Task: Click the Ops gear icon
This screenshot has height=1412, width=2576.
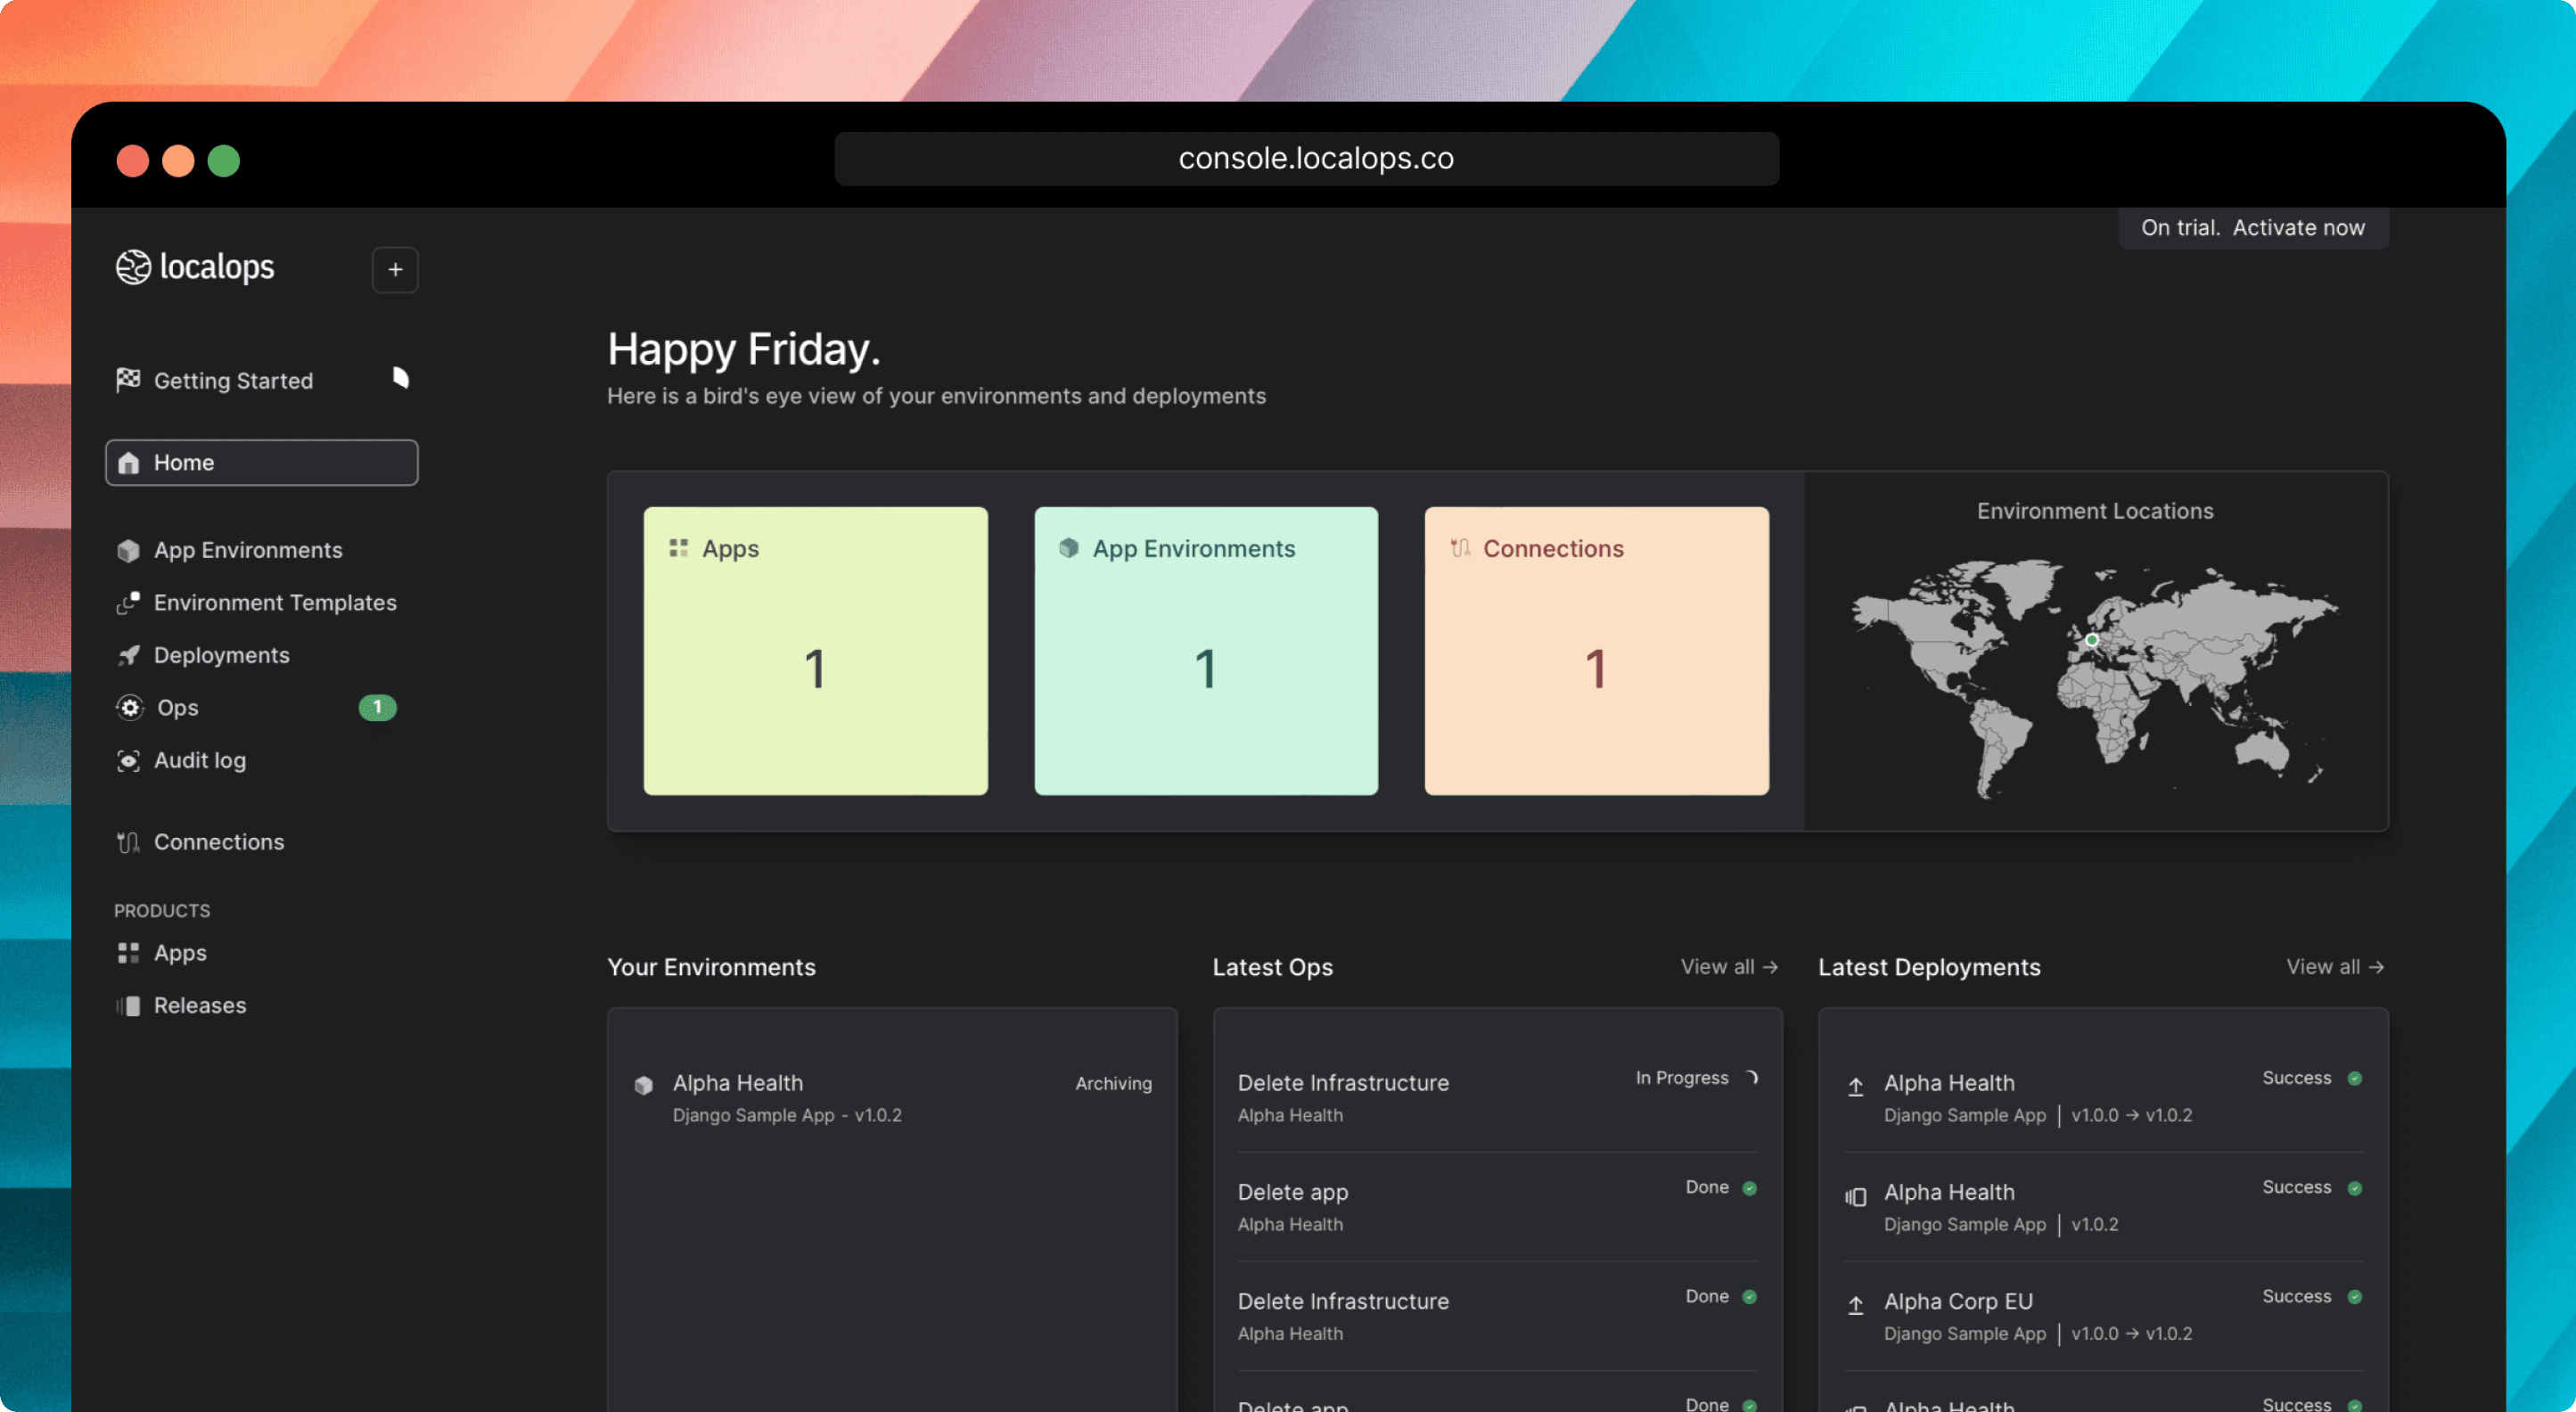Action: pos(129,708)
